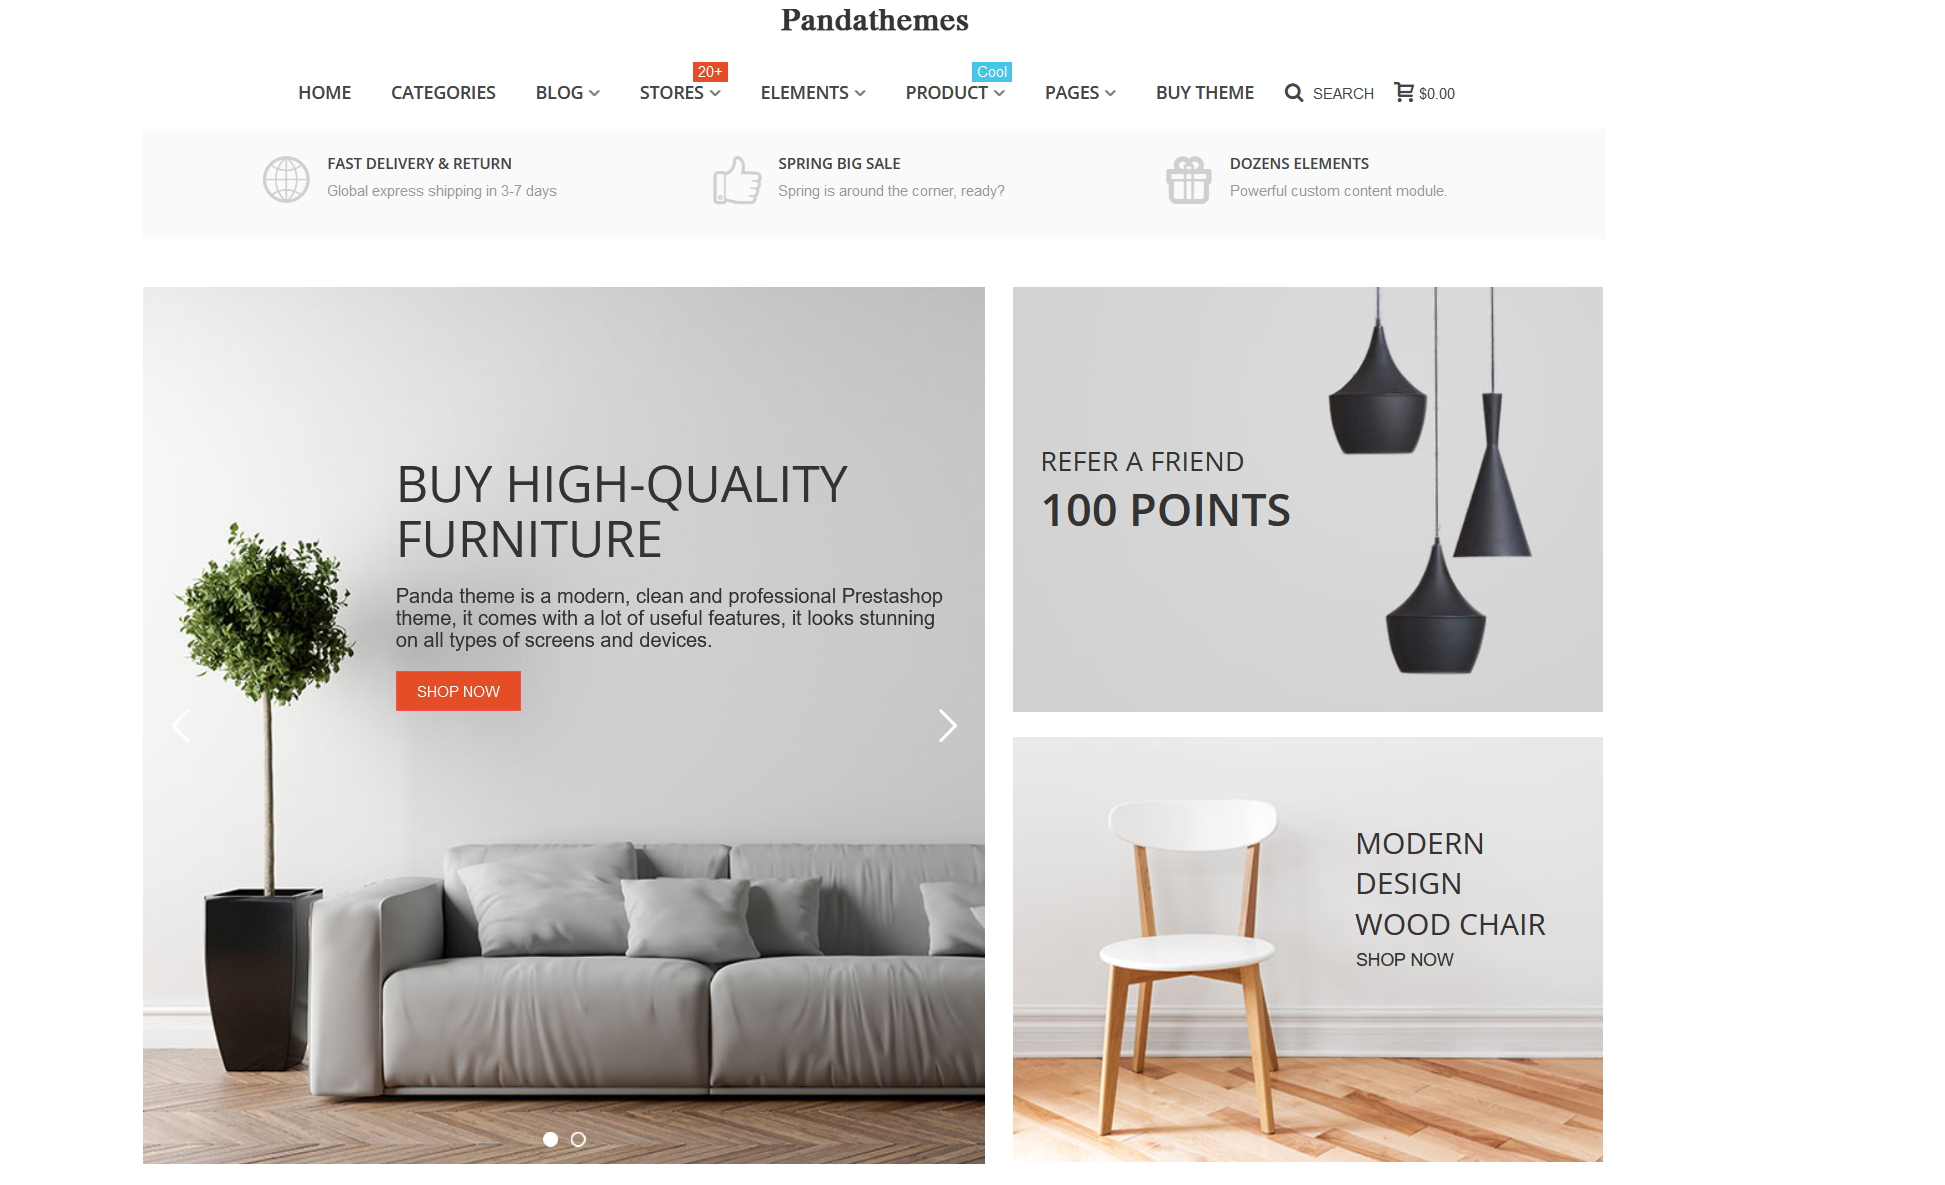Select the first slider pagination dot
This screenshot has height=1185, width=1945.
(x=550, y=1139)
